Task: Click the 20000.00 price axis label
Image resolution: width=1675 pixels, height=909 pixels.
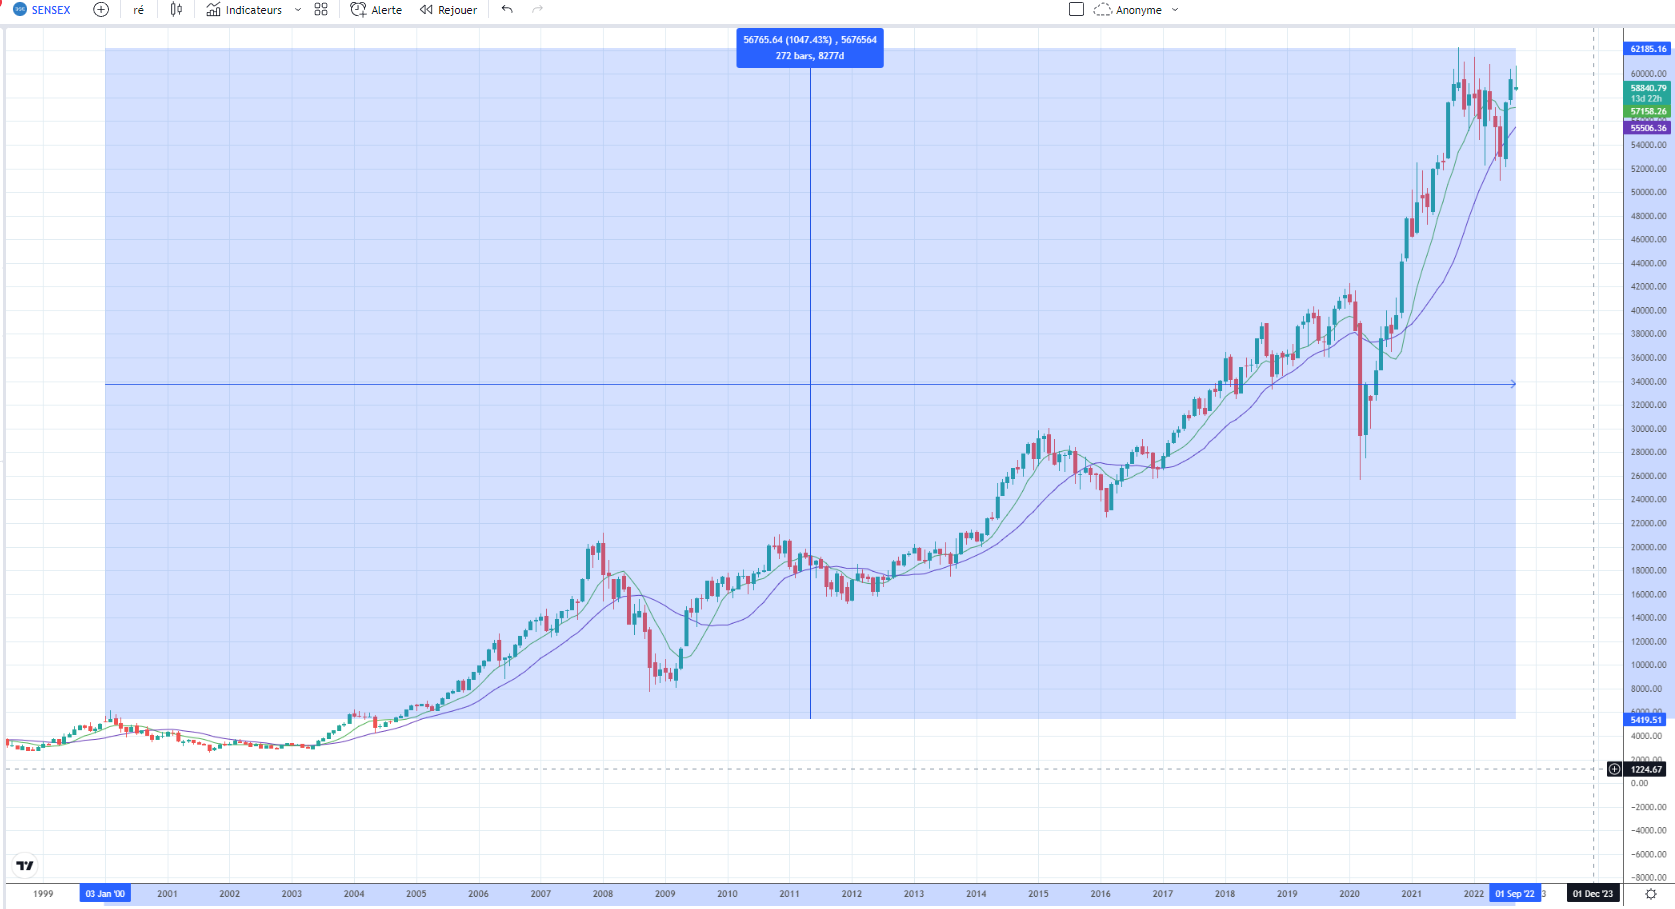Action: [1648, 547]
